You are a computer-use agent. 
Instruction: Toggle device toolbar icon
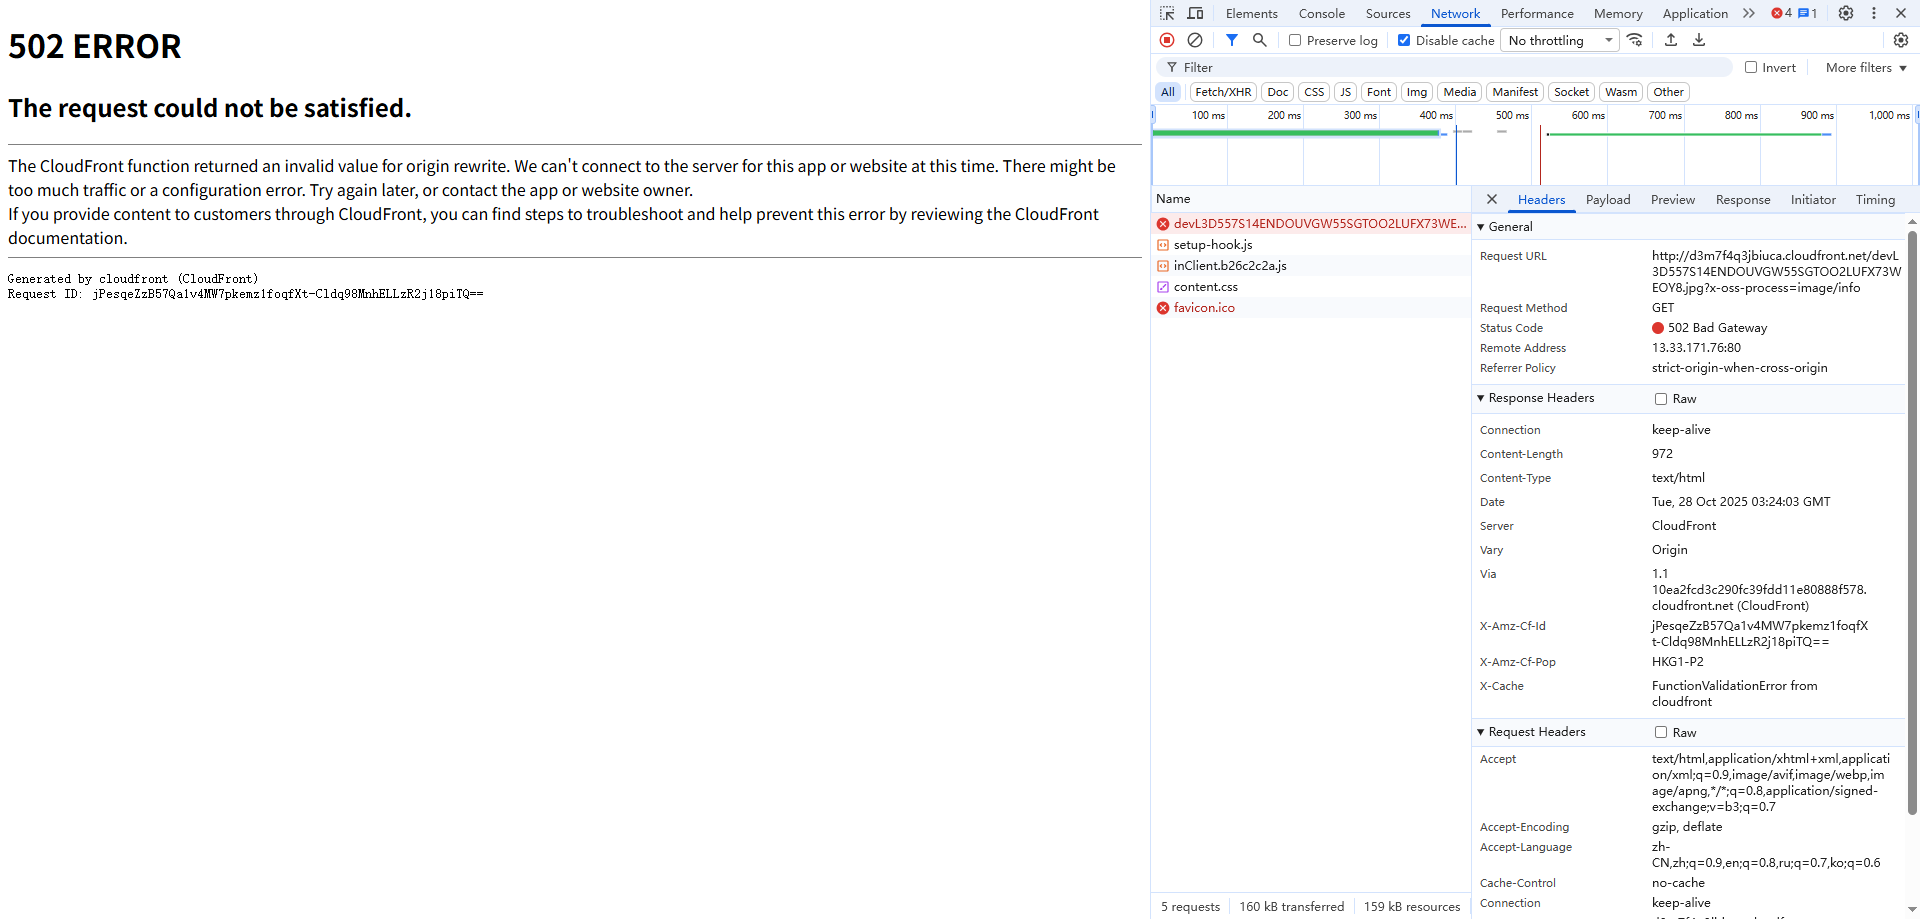tap(1195, 13)
